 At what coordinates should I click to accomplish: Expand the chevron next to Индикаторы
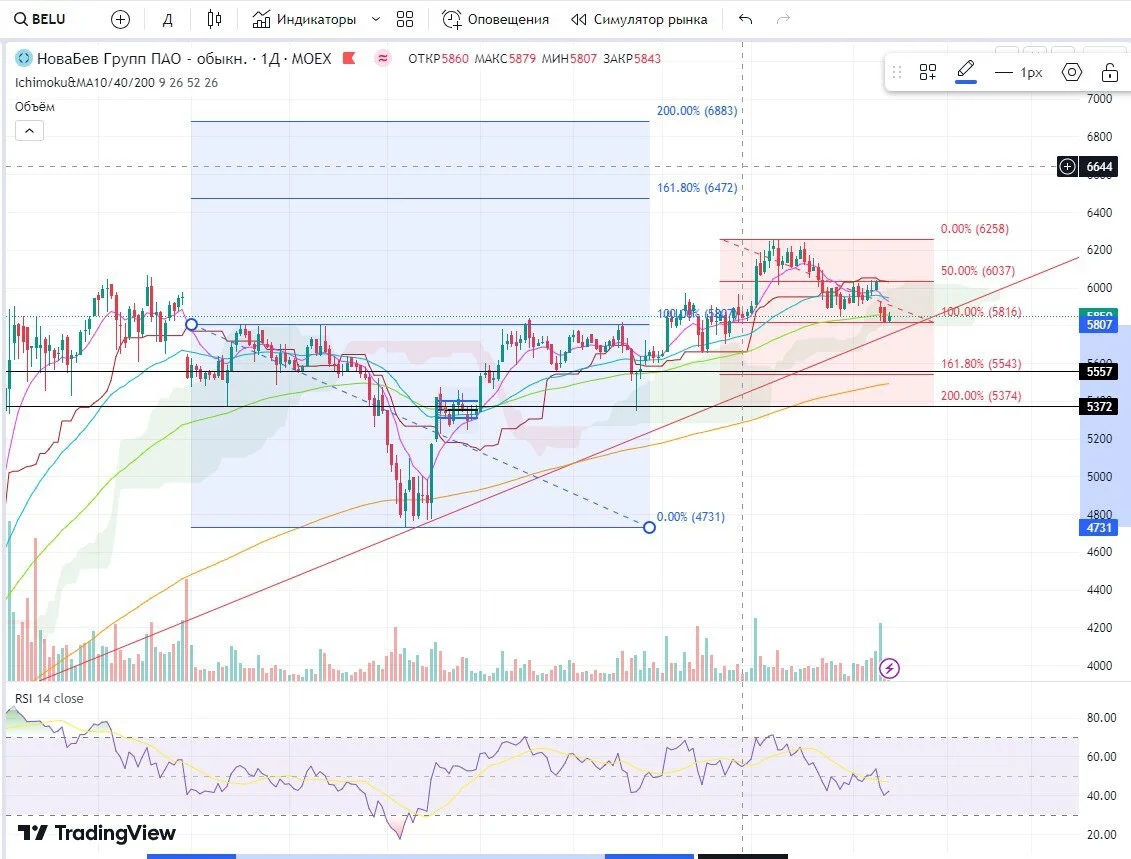click(x=376, y=19)
